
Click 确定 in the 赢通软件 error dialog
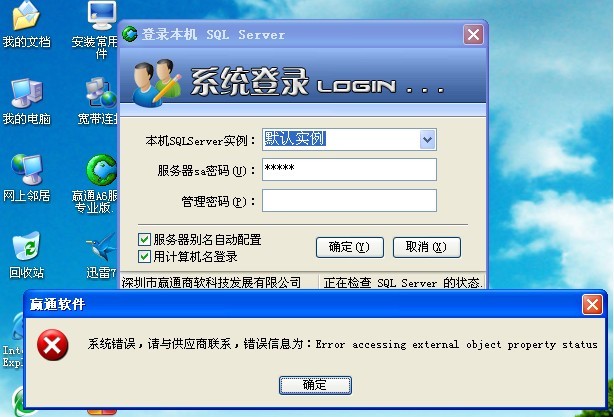coord(315,385)
